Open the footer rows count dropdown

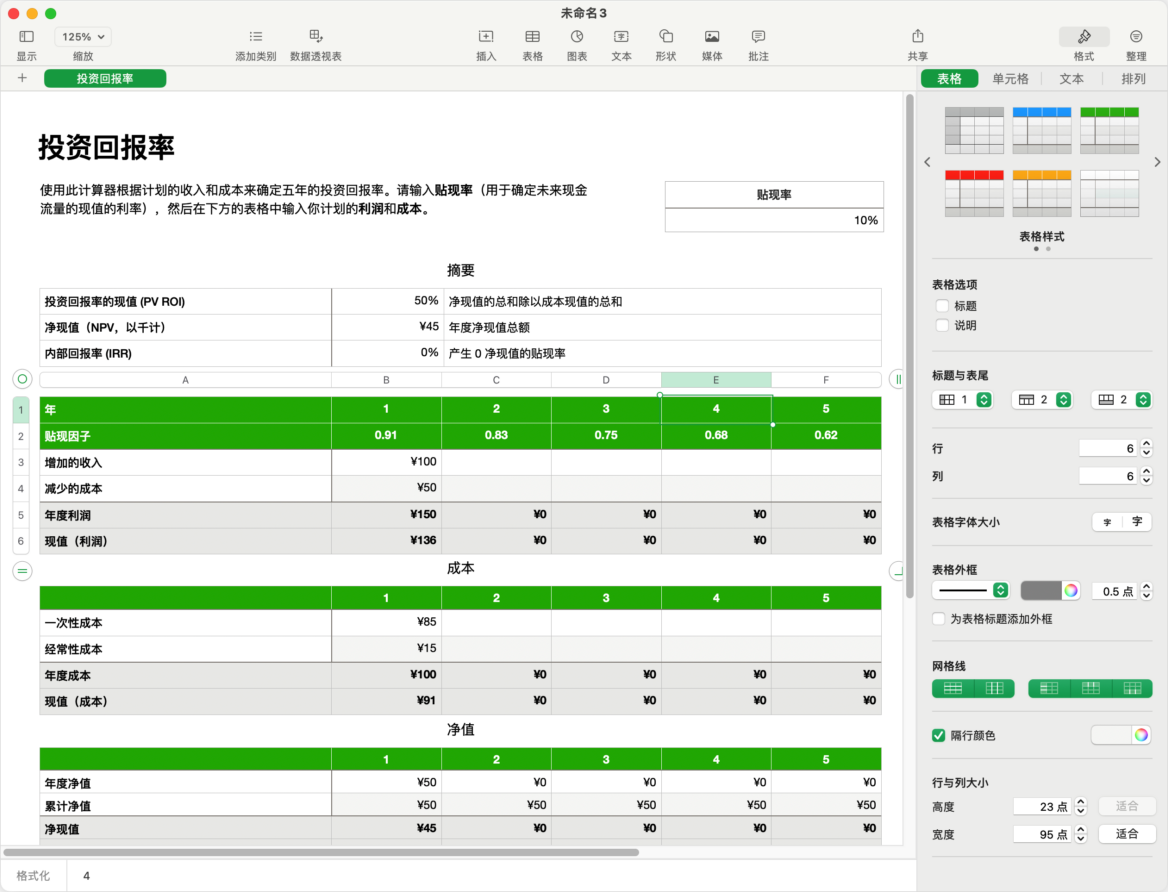tap(1121, 399)
